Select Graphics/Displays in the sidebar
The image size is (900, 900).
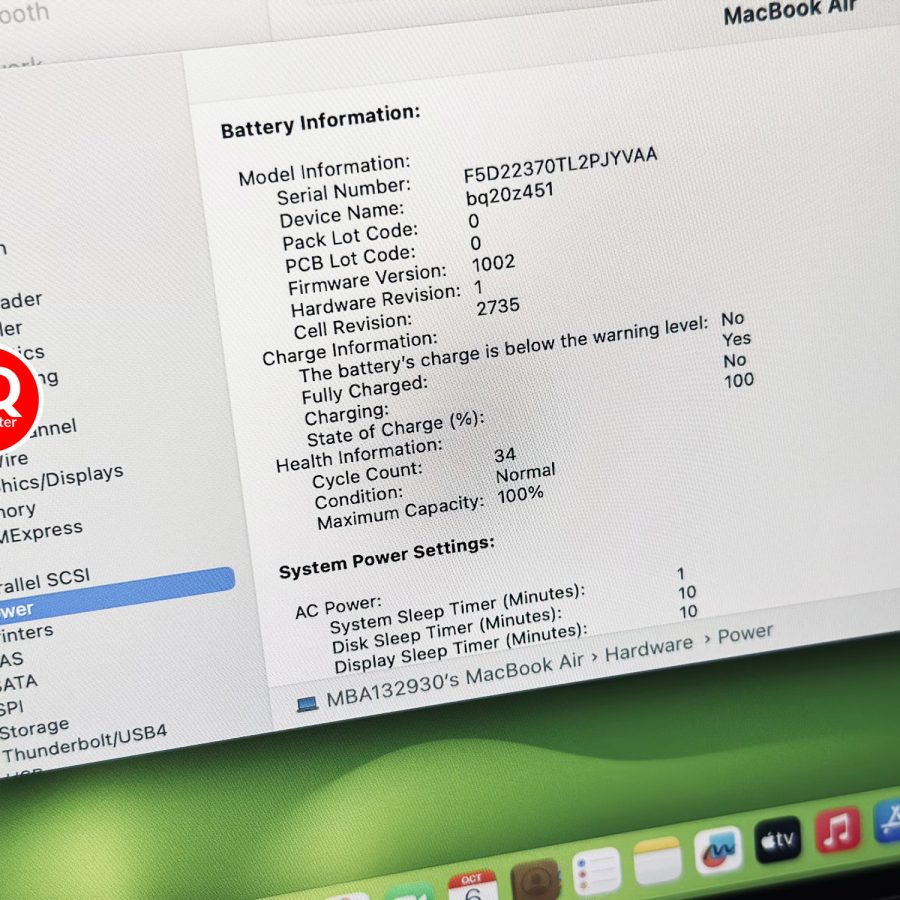pos(61,479)
